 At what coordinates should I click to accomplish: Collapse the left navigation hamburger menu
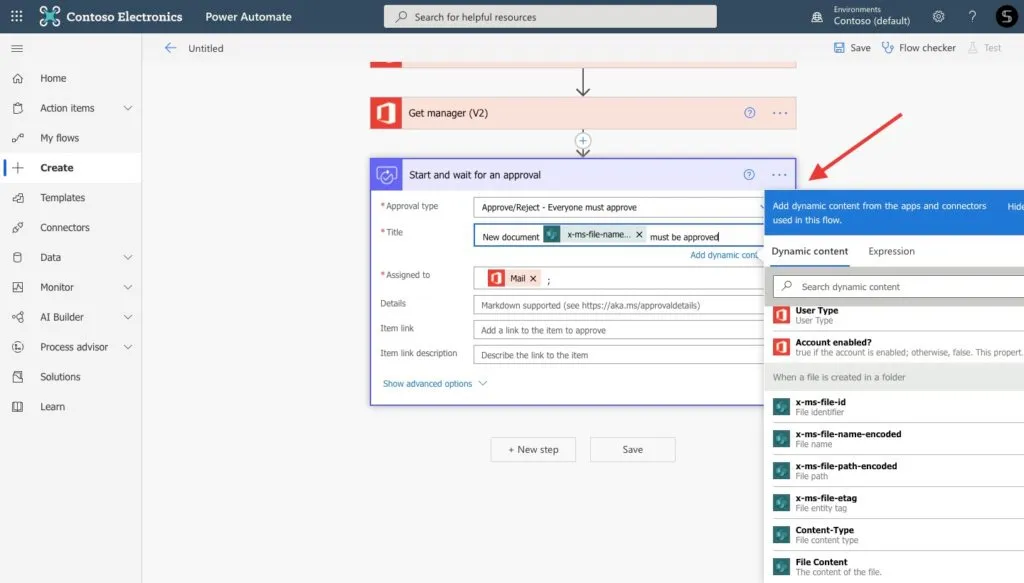tap(17, 48)
